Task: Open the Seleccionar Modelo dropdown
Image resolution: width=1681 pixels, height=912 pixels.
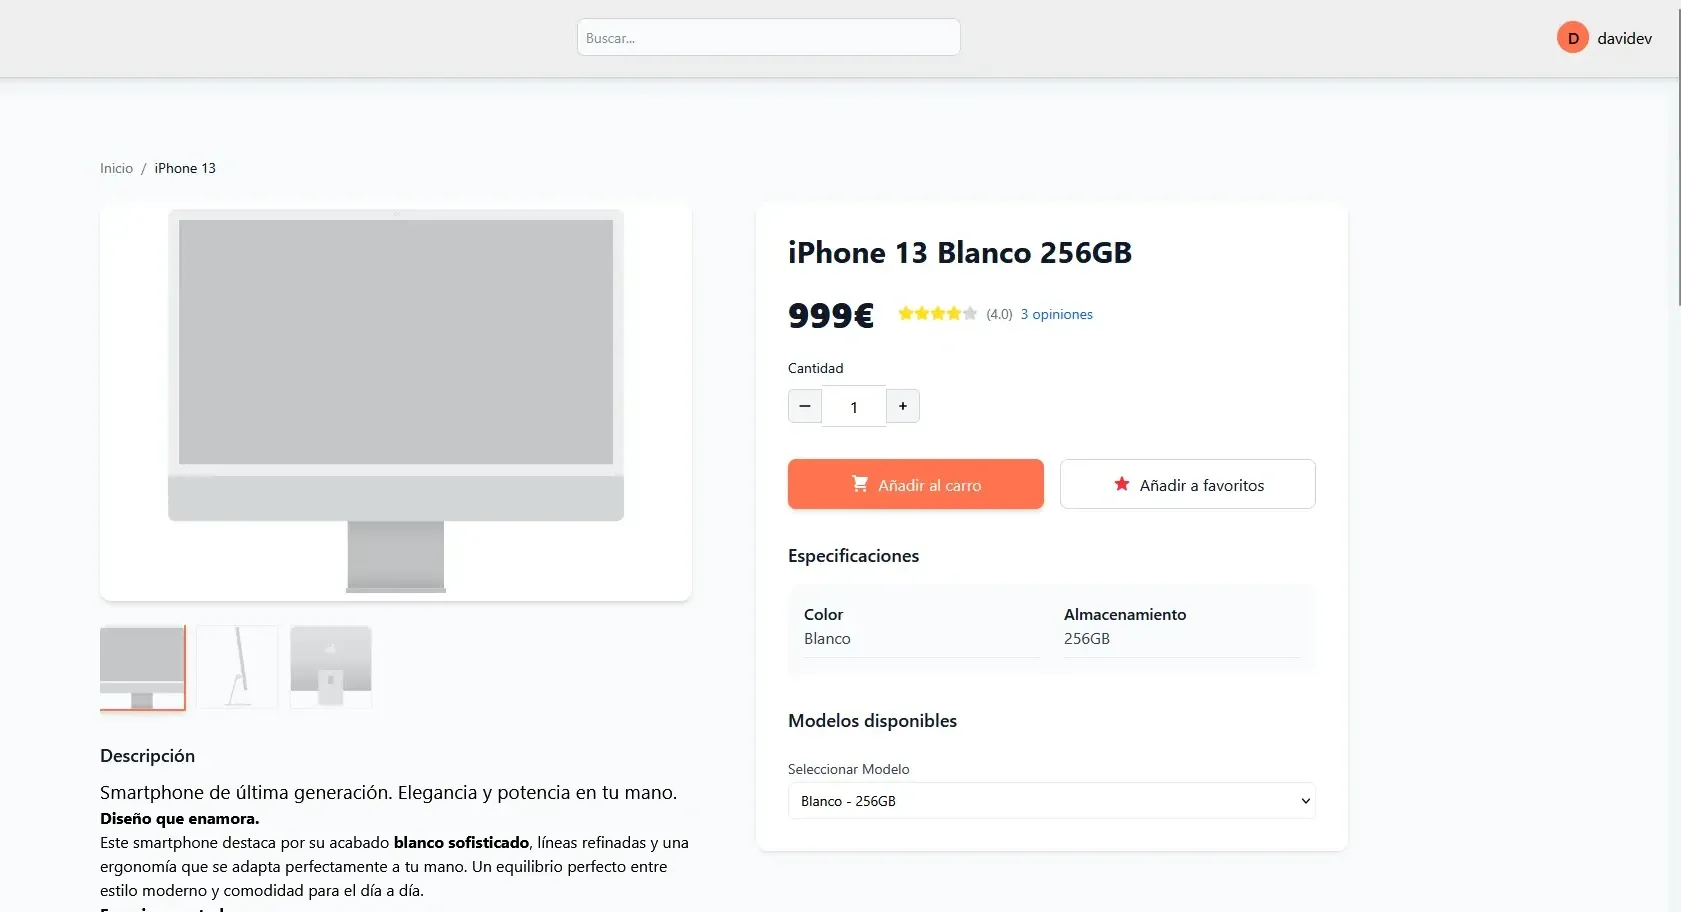Action: coord(1051,800)
